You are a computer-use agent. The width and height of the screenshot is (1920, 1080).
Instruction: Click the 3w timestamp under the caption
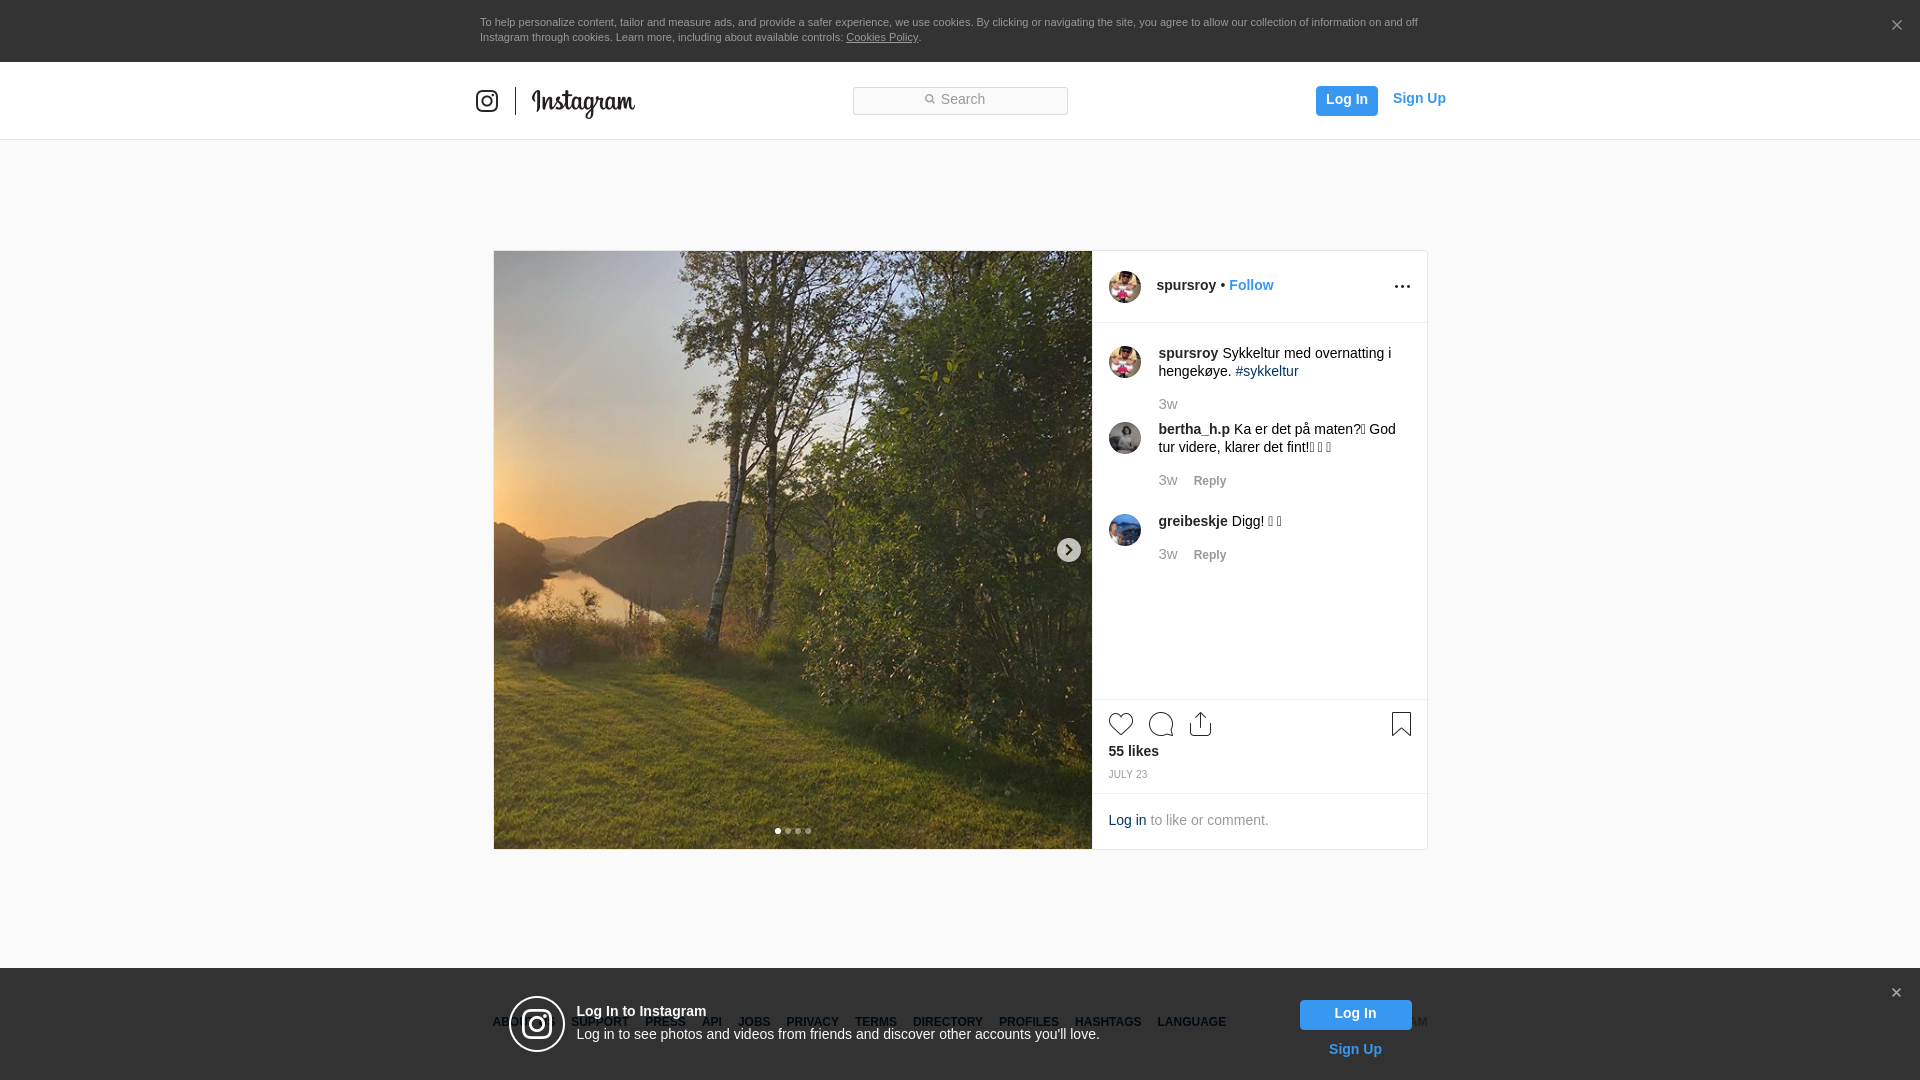(x=1168, y=404)
